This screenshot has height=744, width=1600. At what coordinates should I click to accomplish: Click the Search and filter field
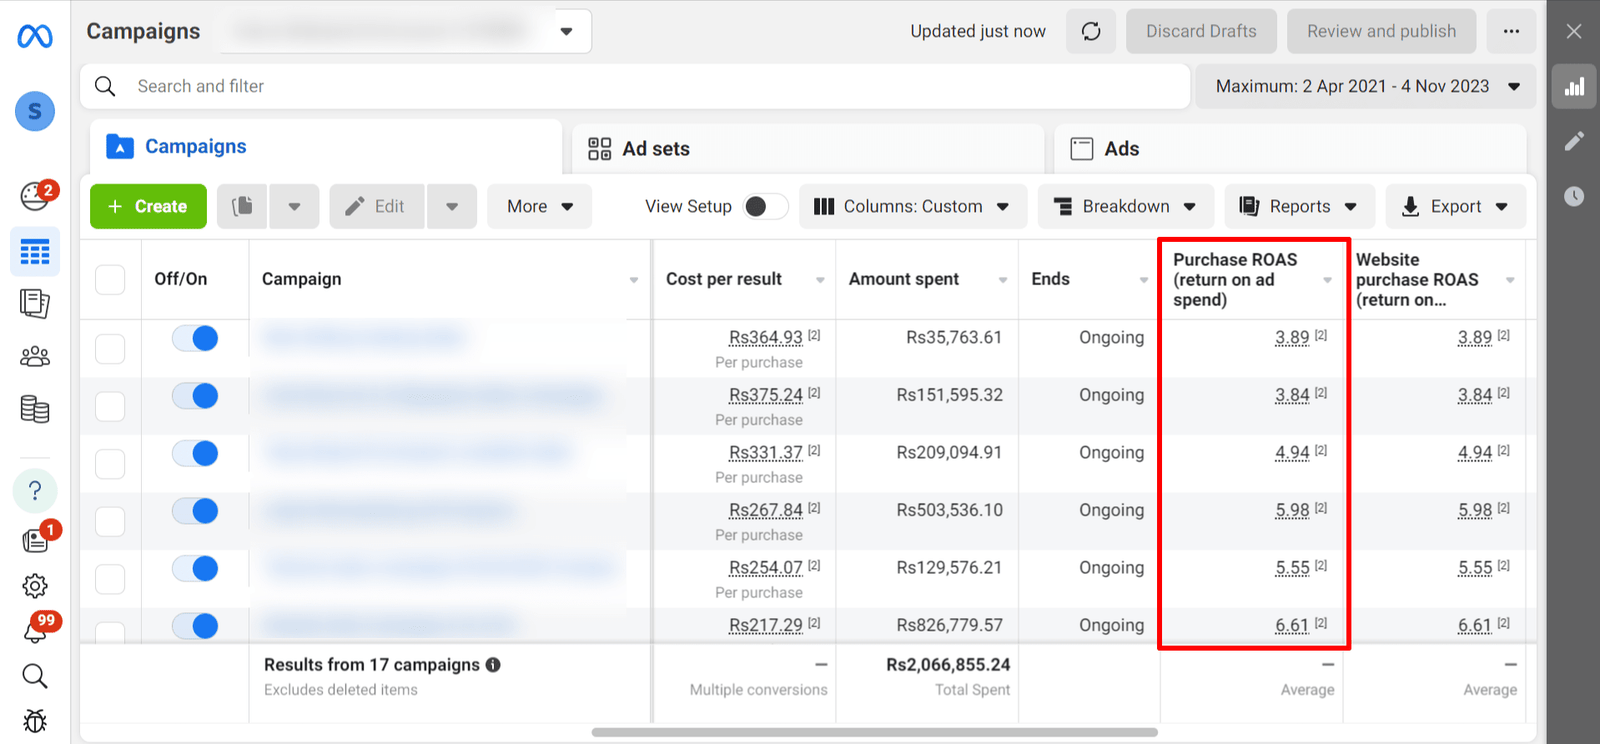pyautogui.click(x=640, y=86)
